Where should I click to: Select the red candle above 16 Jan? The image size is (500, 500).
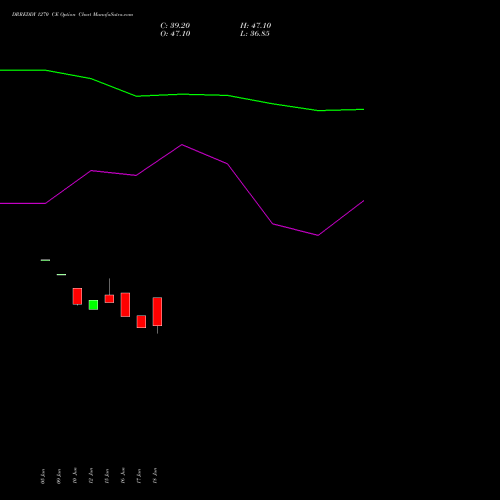click(x=125, y=305)
